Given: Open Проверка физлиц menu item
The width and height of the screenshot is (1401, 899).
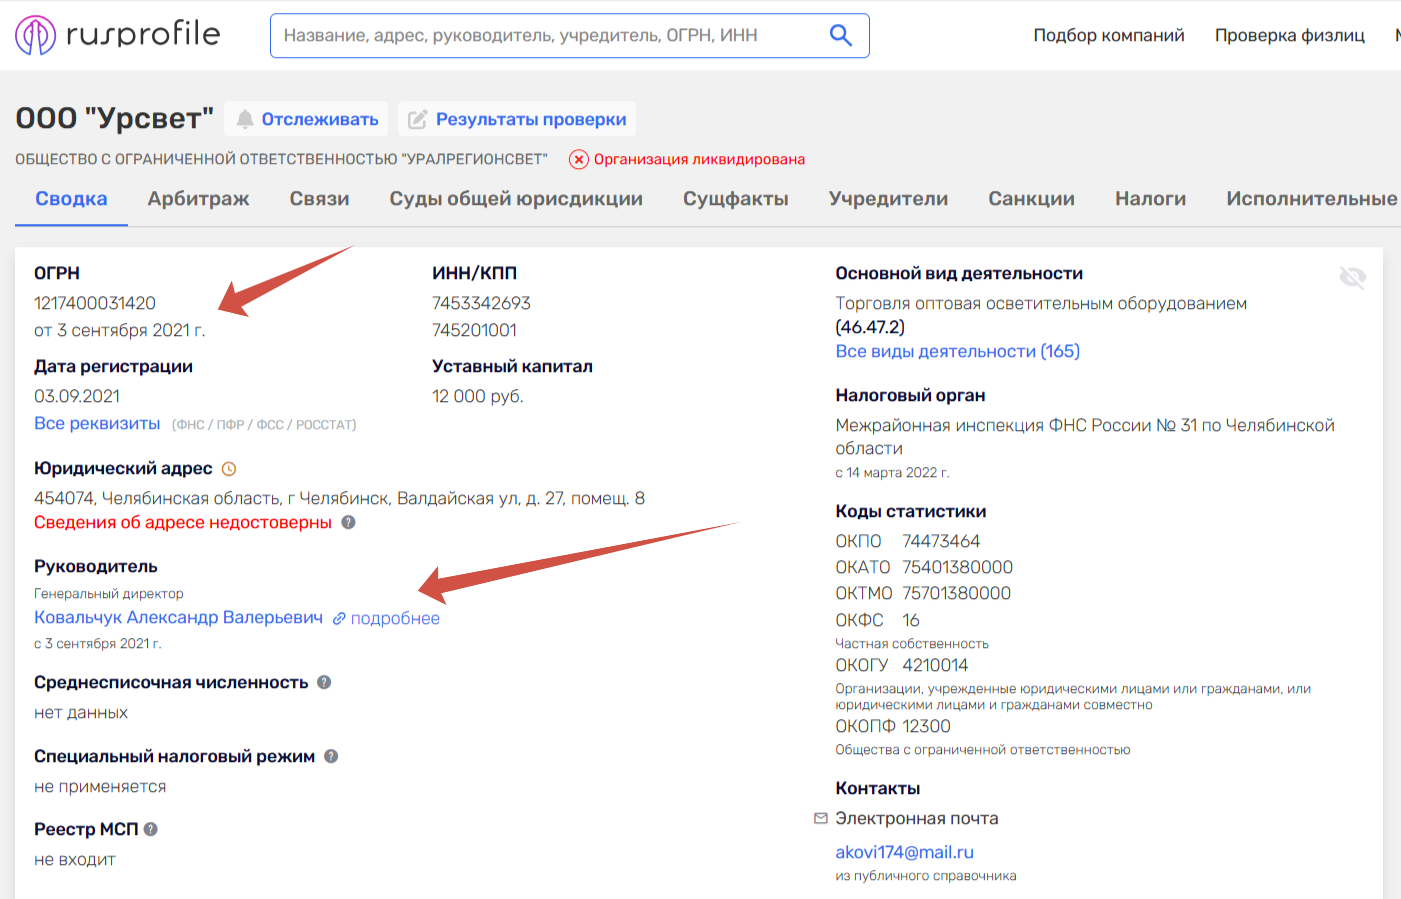Looking at the screenshot, I should [1290, 35].
